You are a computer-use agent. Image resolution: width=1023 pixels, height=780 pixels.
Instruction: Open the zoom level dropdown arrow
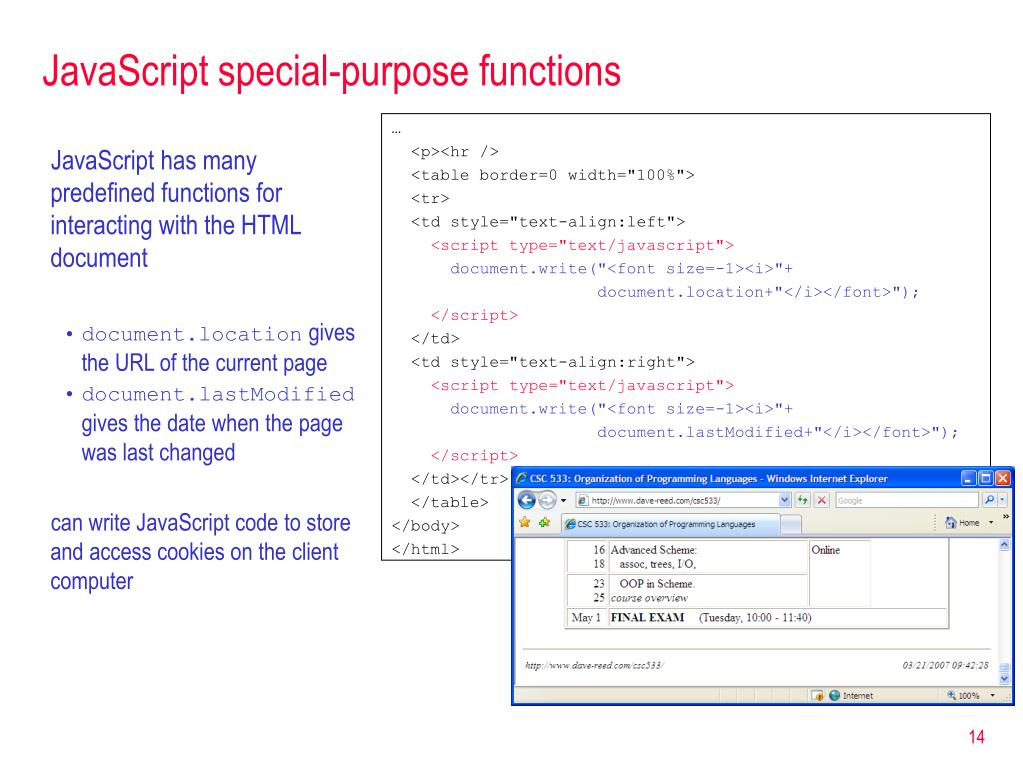click(x=992, y=695)
